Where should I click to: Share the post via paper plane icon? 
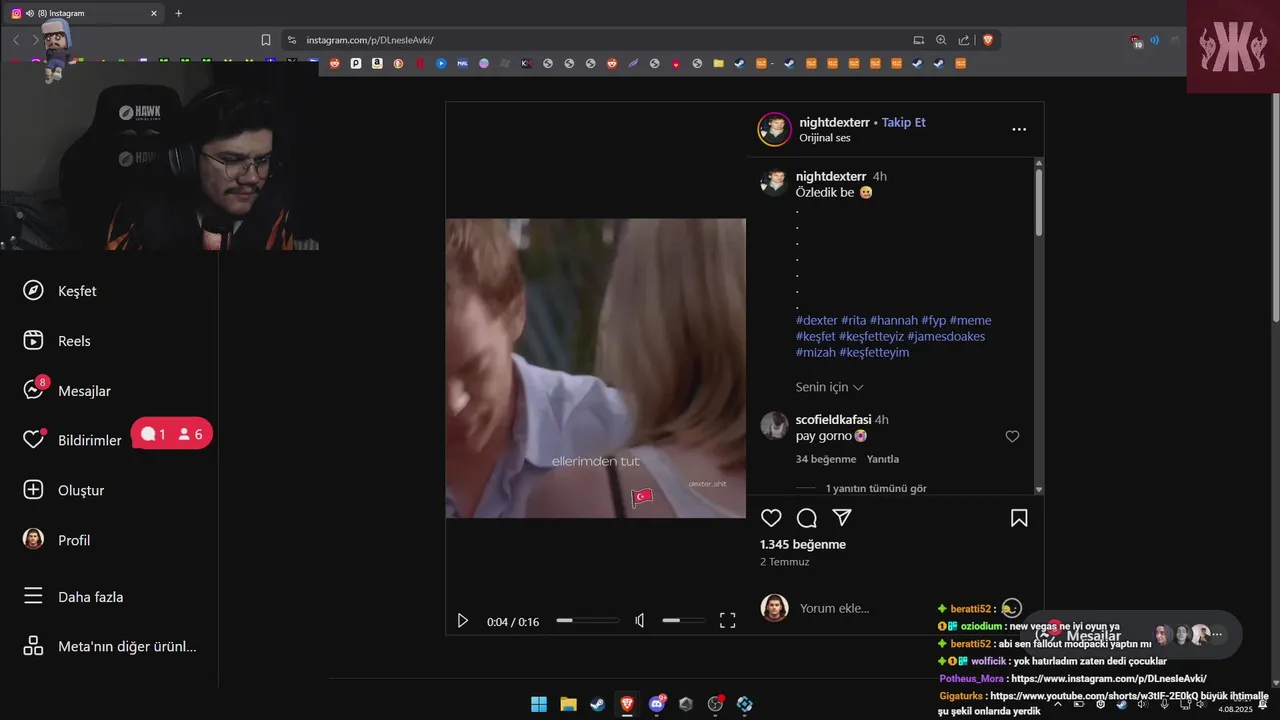(x=843, y=518)
